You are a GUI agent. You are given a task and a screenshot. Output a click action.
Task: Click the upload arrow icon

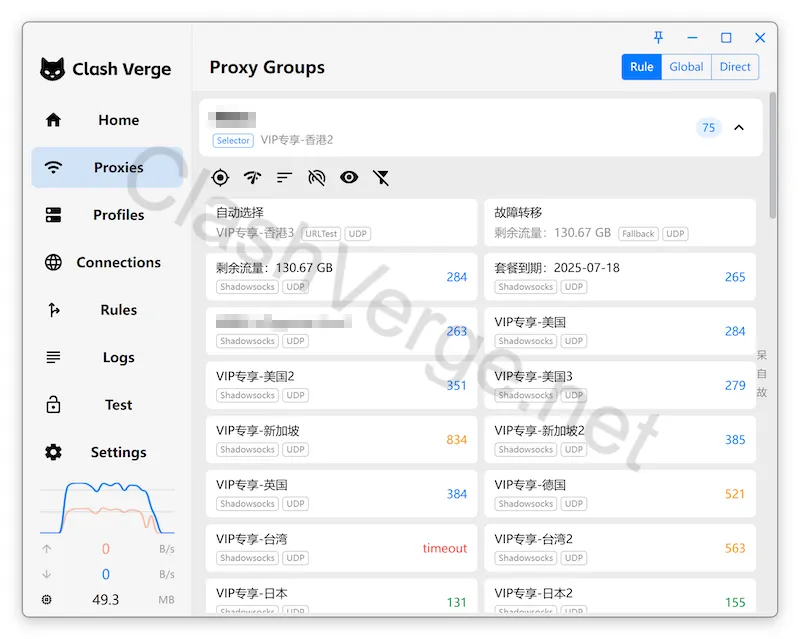46,549
